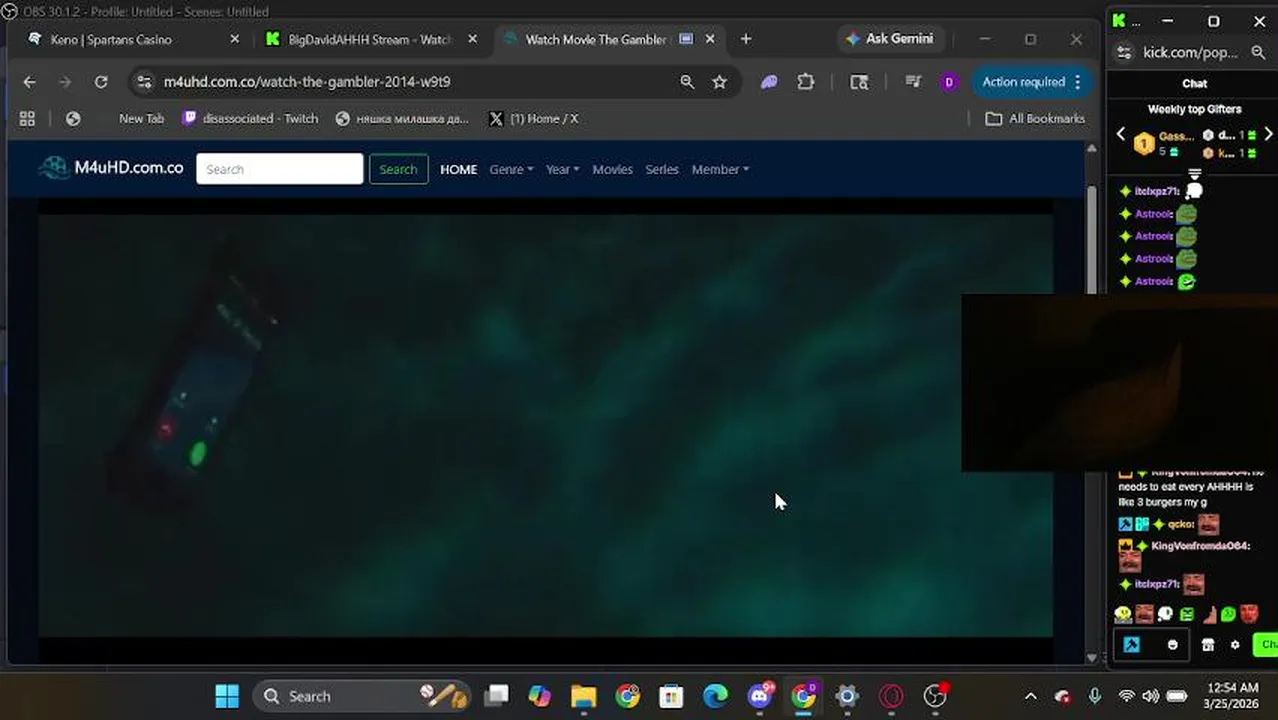This screenshot has width=1278, height=720.
Task: Click the search magnifier in the Kick window
Action: tap(1258, 52)
